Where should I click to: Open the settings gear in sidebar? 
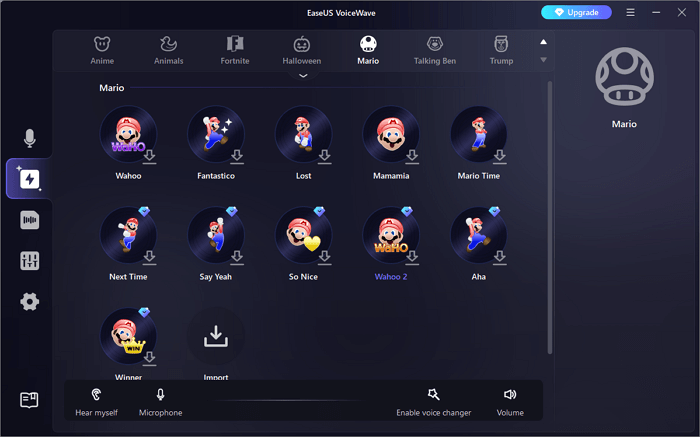(29, 302)
